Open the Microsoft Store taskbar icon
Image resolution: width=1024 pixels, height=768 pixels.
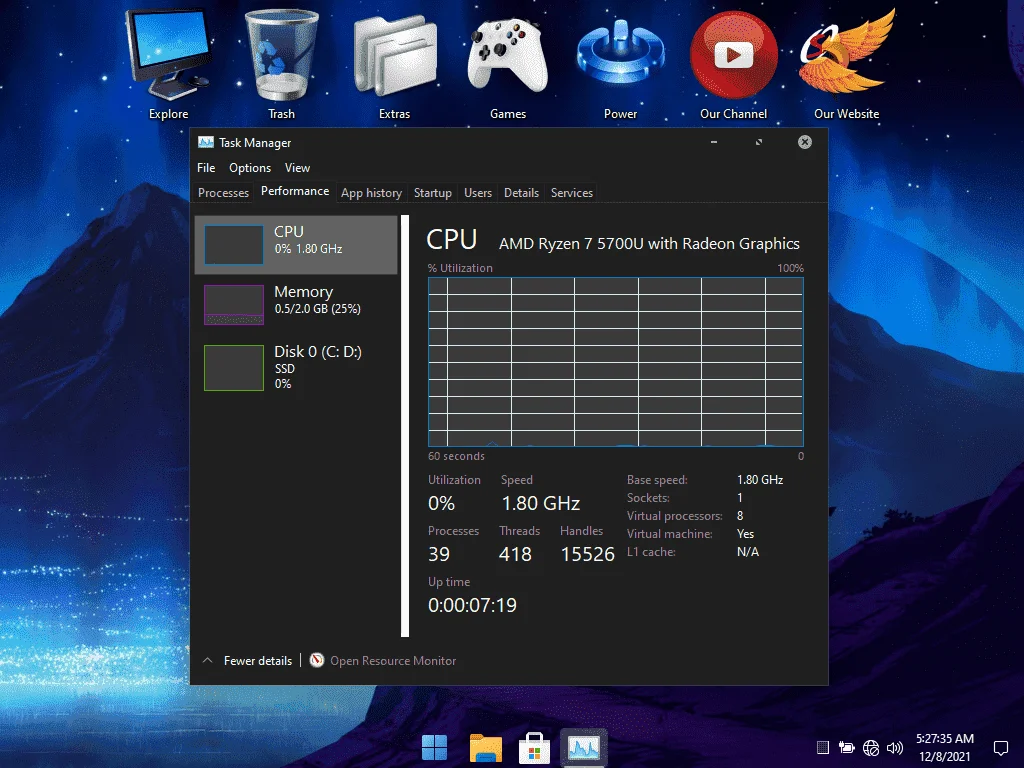[534, 748]
